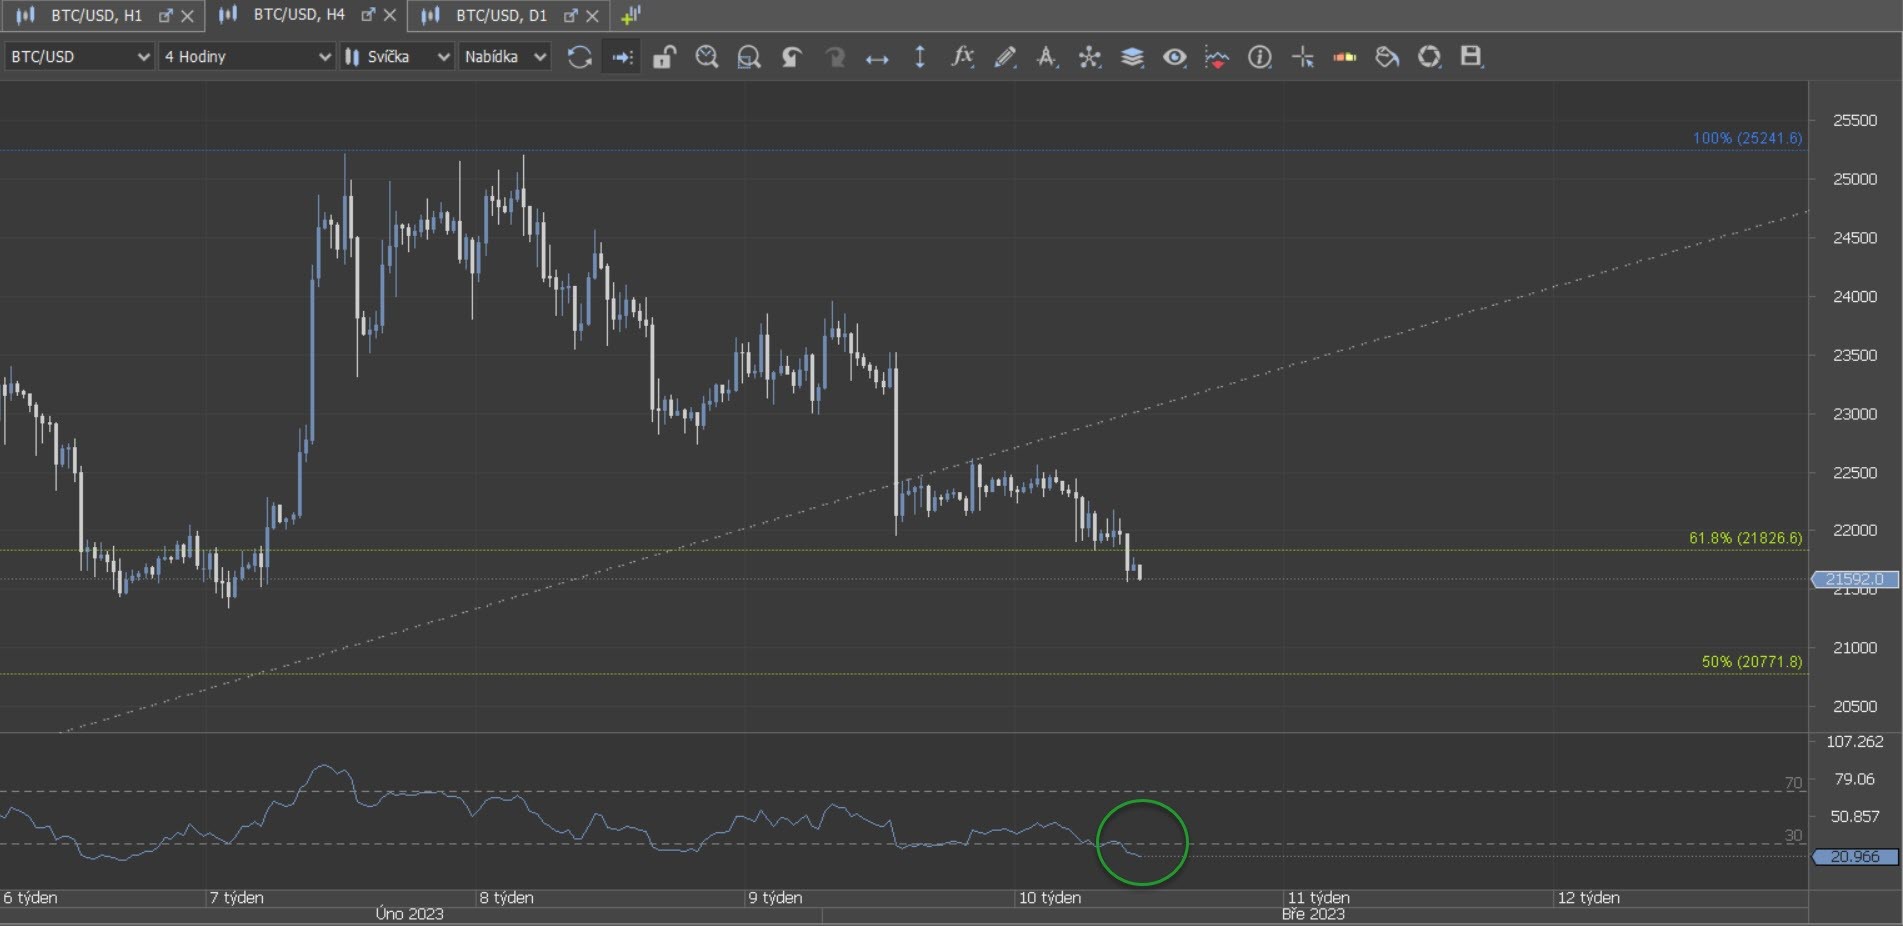Image resolution: width=1903 pixels, height=926 pixels.
Task: Click the layers stack icon
Action: click(x=1132, y=57)
